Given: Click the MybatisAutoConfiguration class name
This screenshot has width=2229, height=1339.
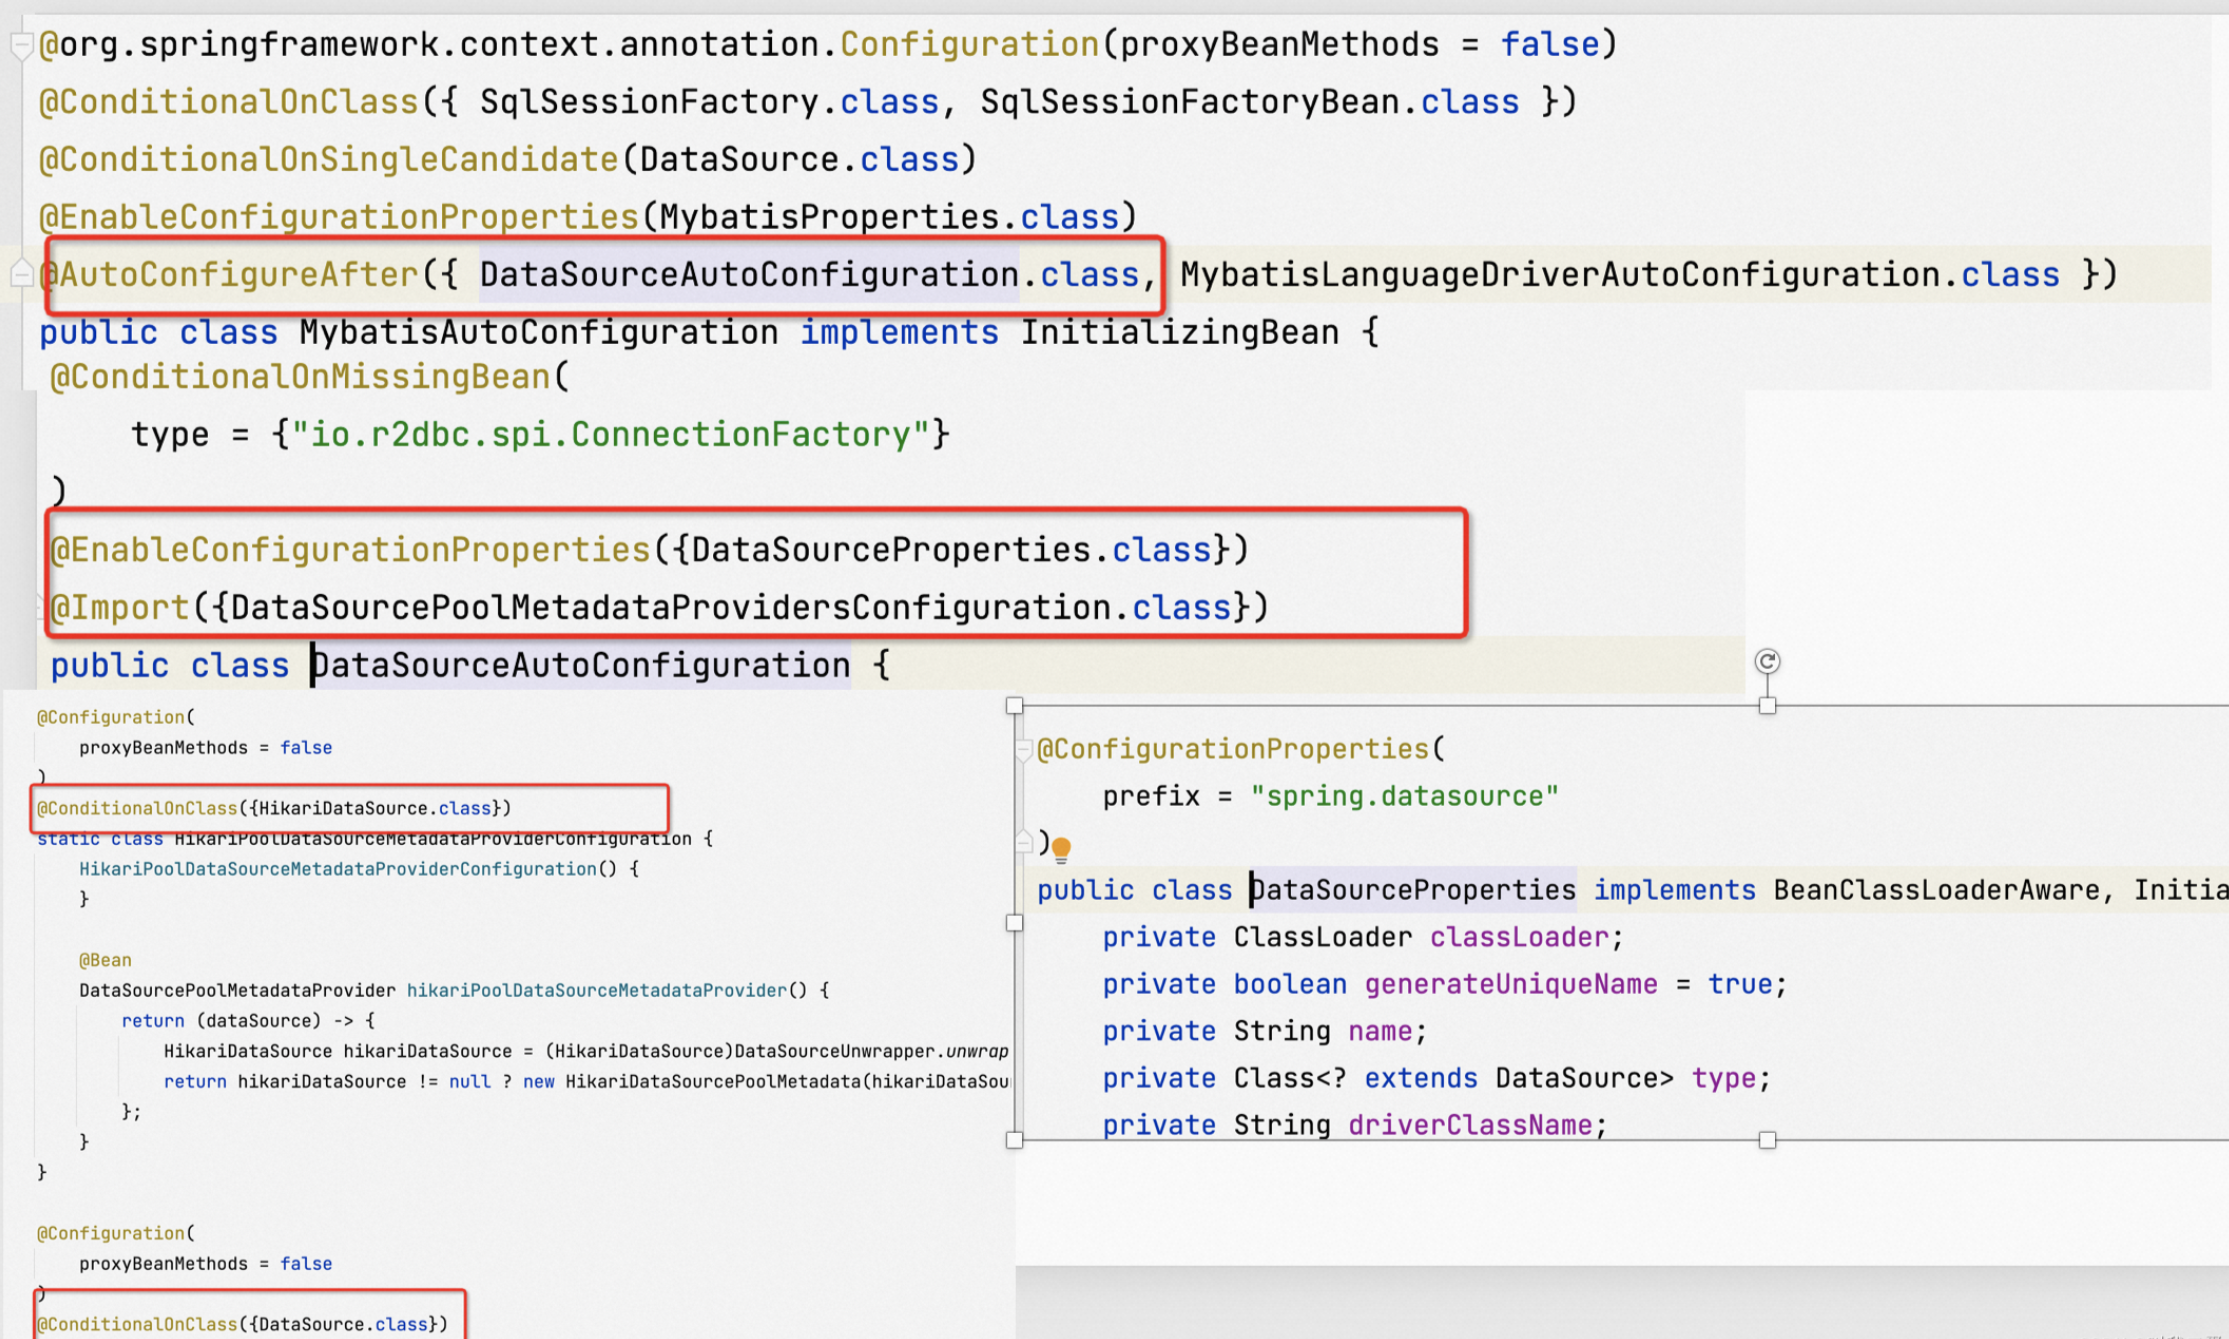Looking at the screenshot, I should tap(538, 332).
